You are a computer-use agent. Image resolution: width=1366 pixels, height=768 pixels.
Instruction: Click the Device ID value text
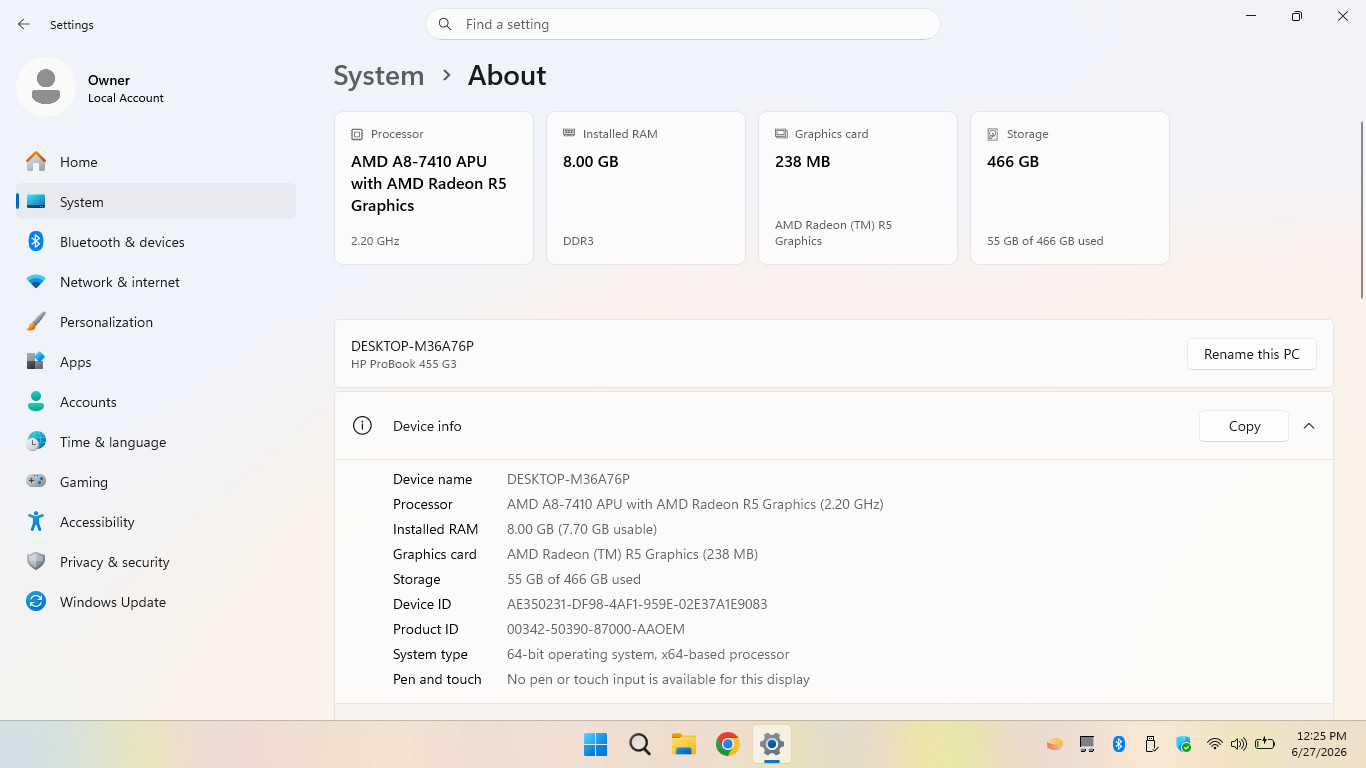(637, 604)
